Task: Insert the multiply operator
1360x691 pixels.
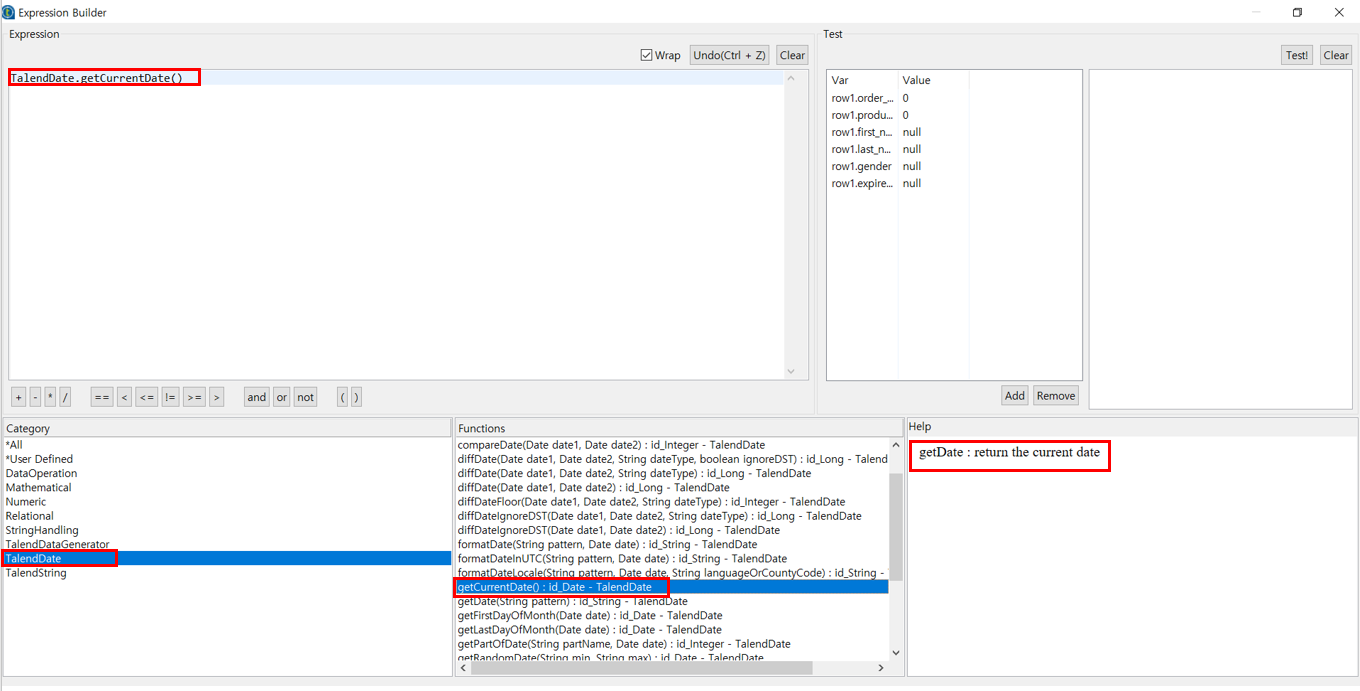Action: coord(50,397)
